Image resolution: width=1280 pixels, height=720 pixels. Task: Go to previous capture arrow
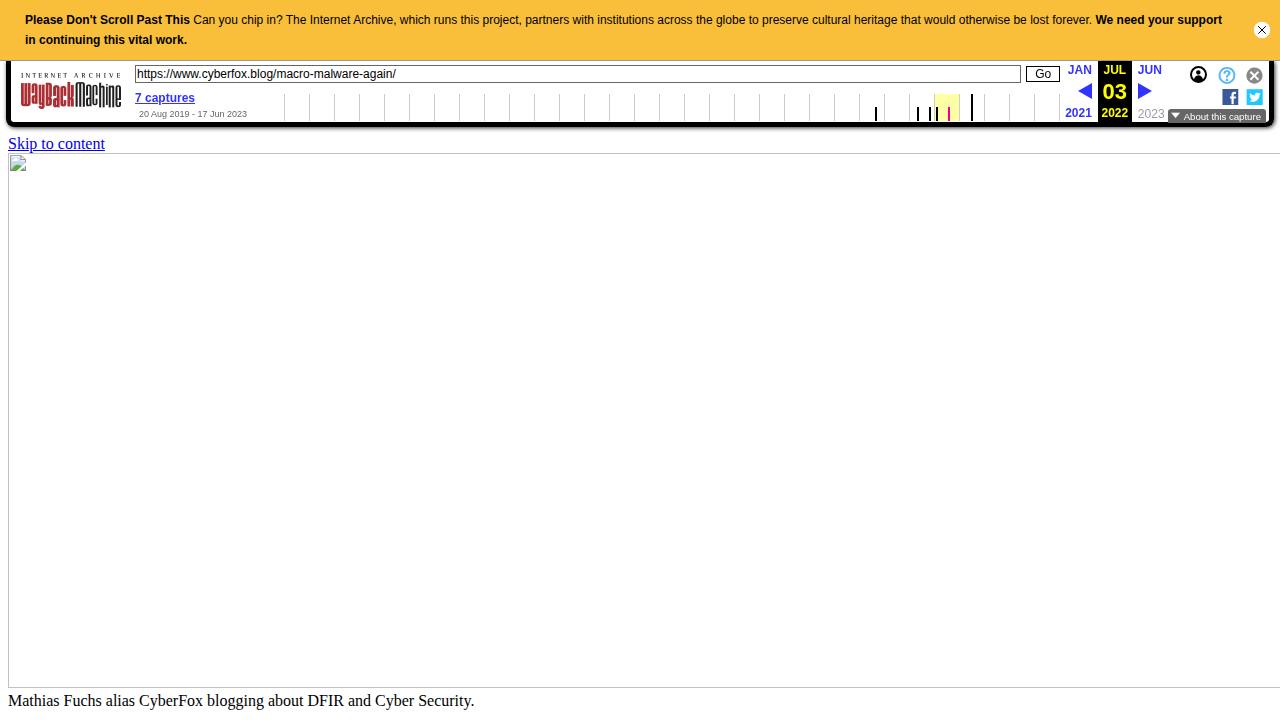point(1085,91)
